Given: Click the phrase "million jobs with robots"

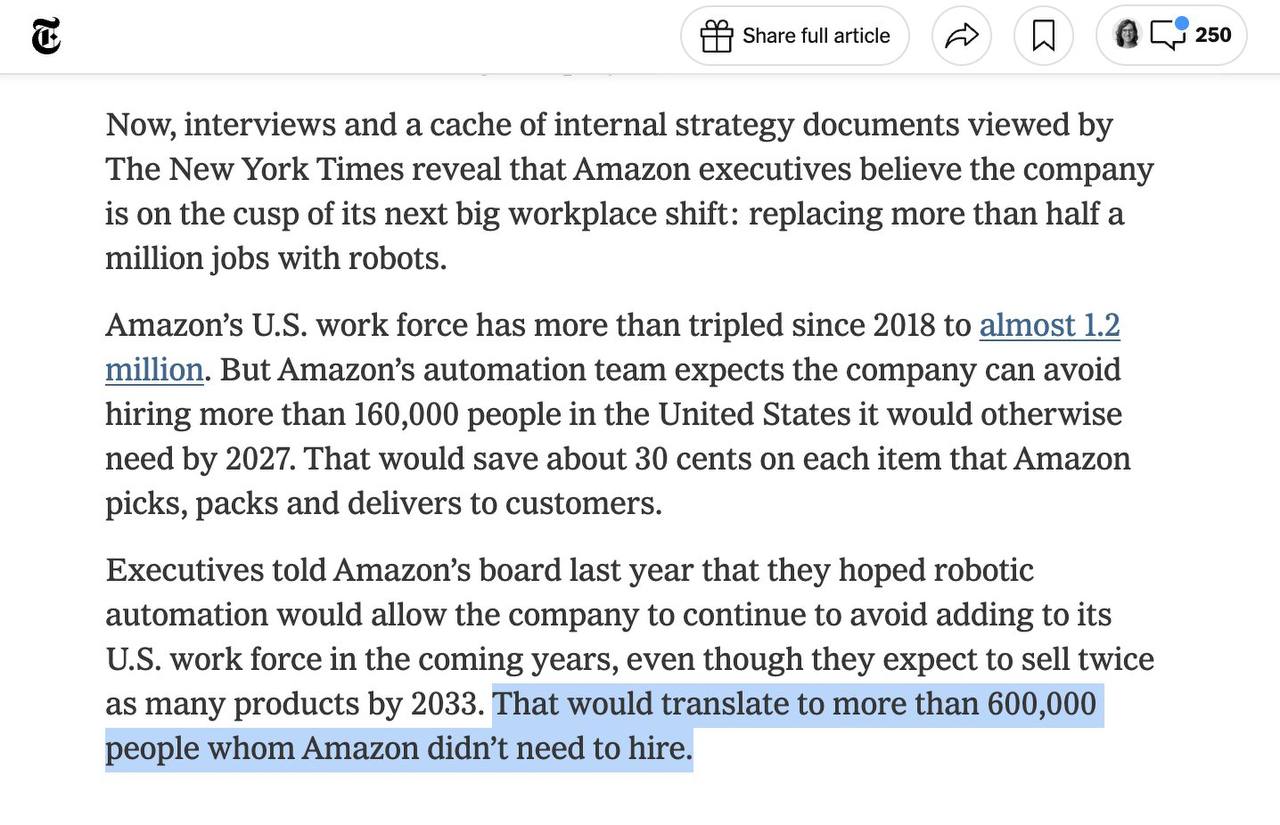Looking at the screenshot, I should point(275,259).
